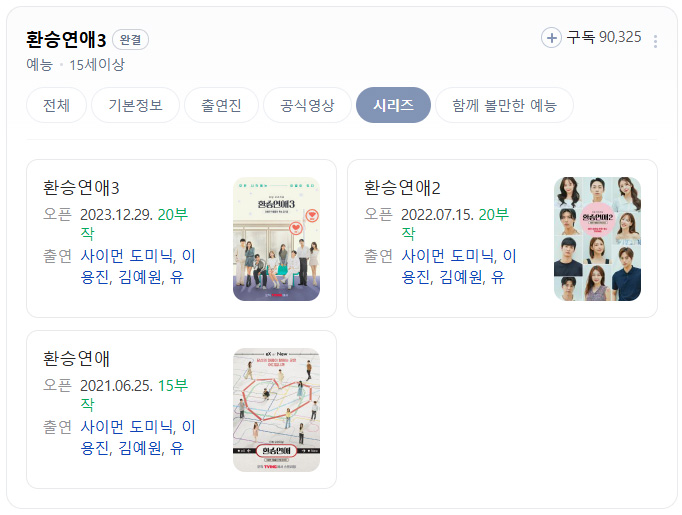
Task: Select the 전체 tab
Action: tap(57, 105)
